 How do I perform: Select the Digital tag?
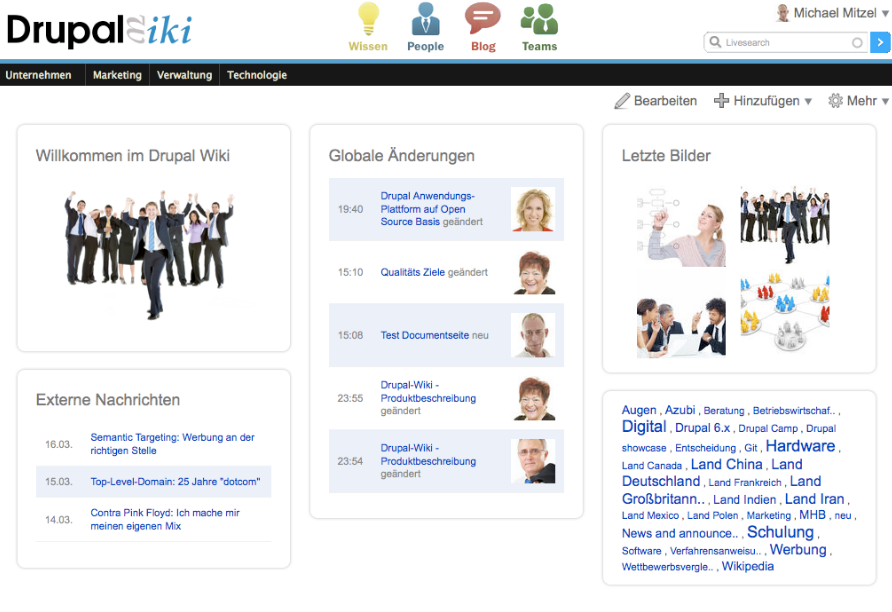[x=644, y=427]
